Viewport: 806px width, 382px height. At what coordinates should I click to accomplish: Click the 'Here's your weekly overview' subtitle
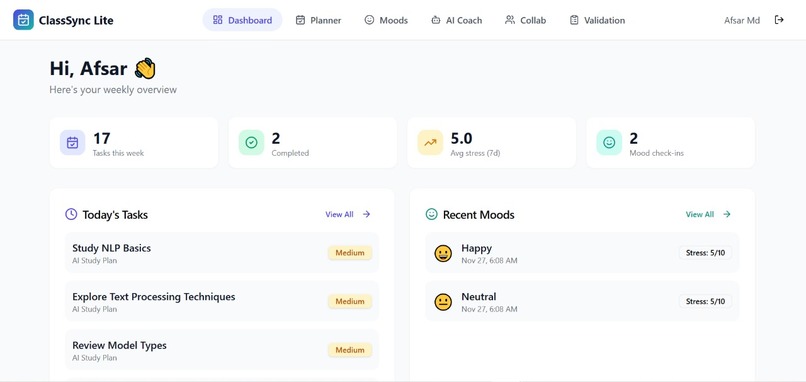point(113,89)
